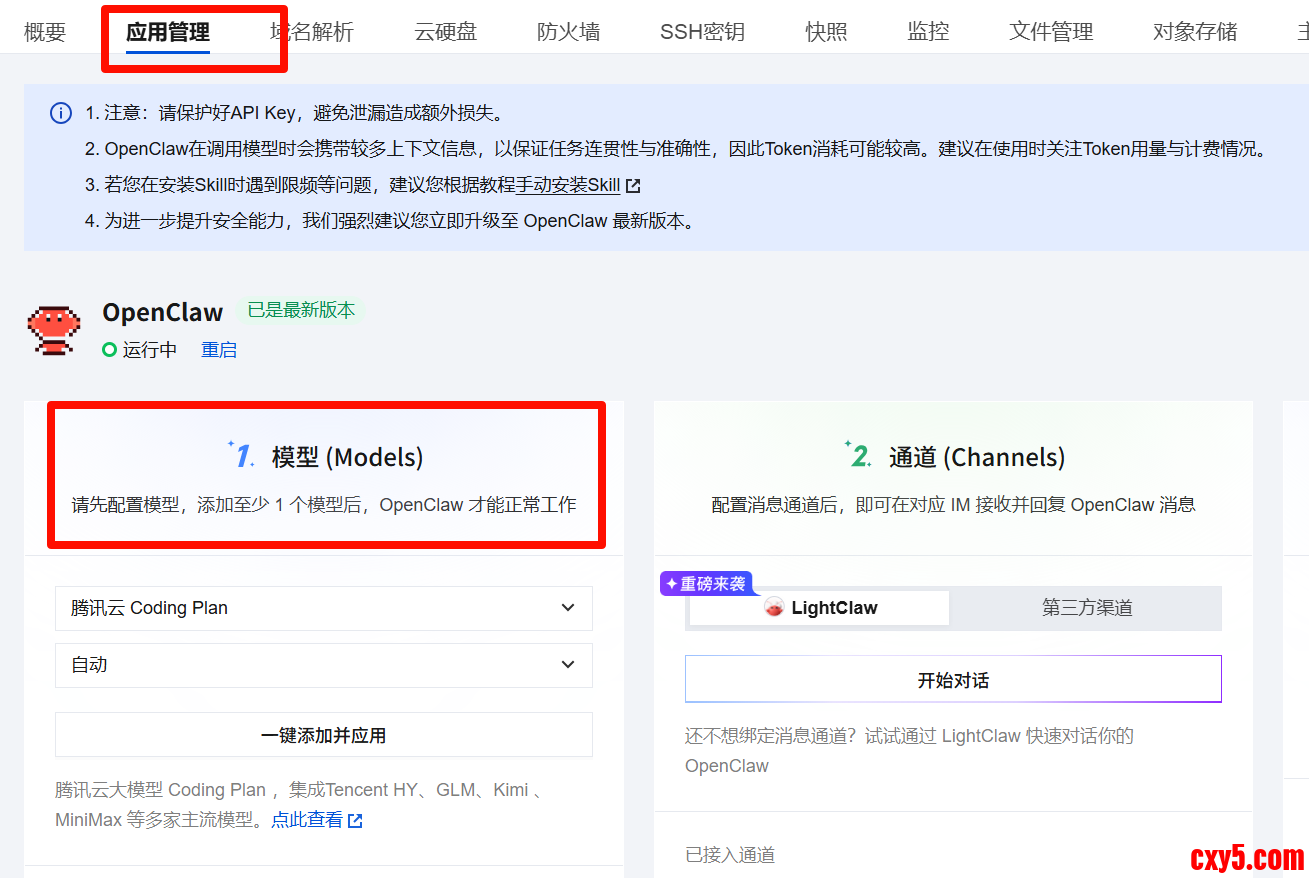Open the 自动 model dropdown

coord(323,665)
